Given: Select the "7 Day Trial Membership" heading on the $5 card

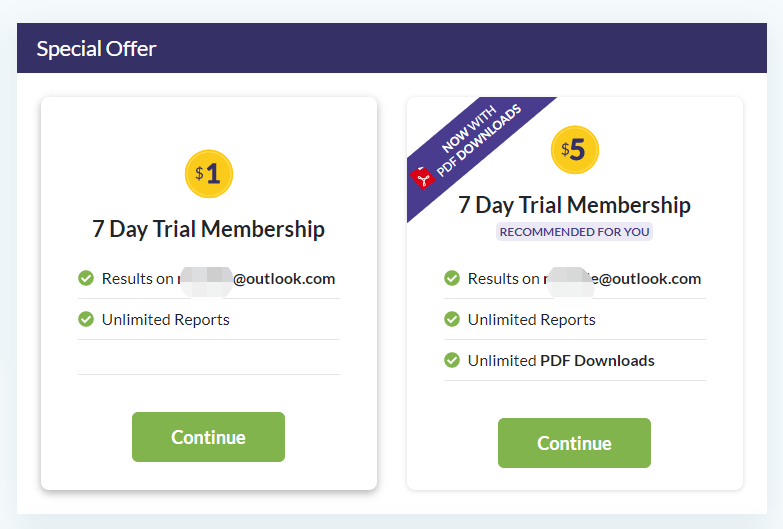Looking at the screenshot, I should coord(574,205).
